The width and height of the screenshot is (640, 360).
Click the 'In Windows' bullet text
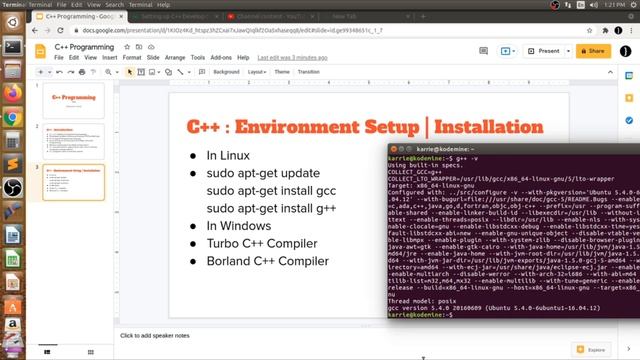pos(238,226)
